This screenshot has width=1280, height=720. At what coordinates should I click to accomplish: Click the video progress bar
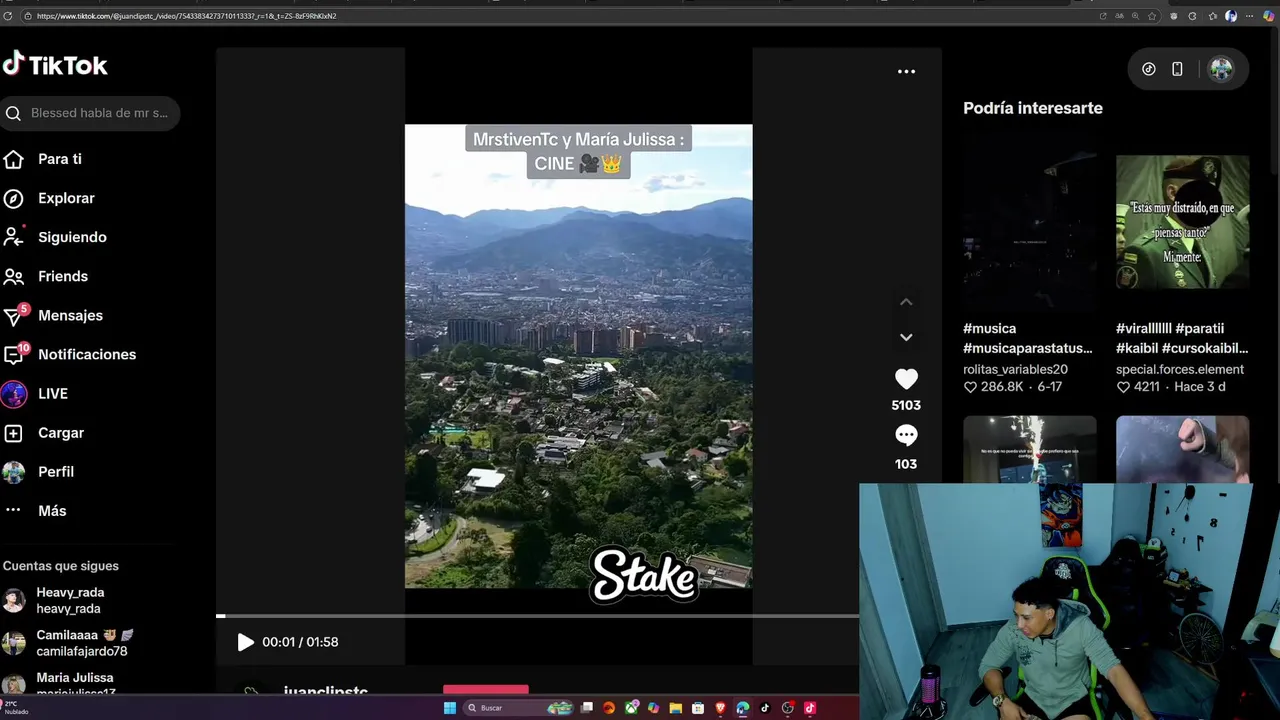(x=537, y=616)
